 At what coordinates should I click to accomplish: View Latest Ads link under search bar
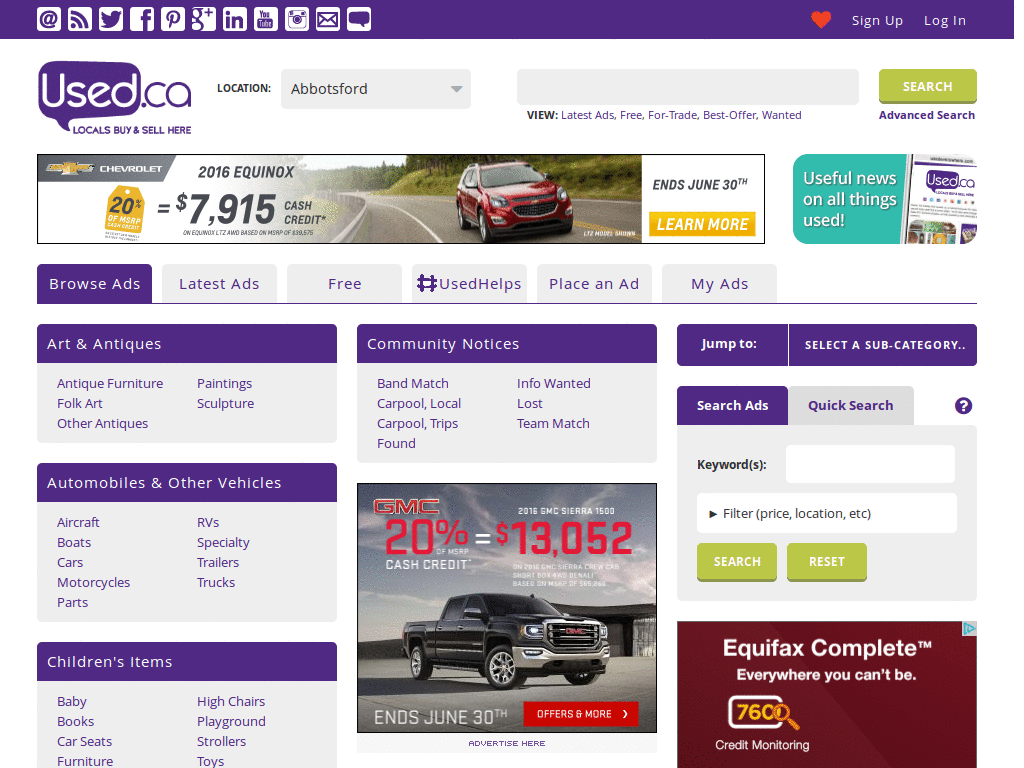588,115
